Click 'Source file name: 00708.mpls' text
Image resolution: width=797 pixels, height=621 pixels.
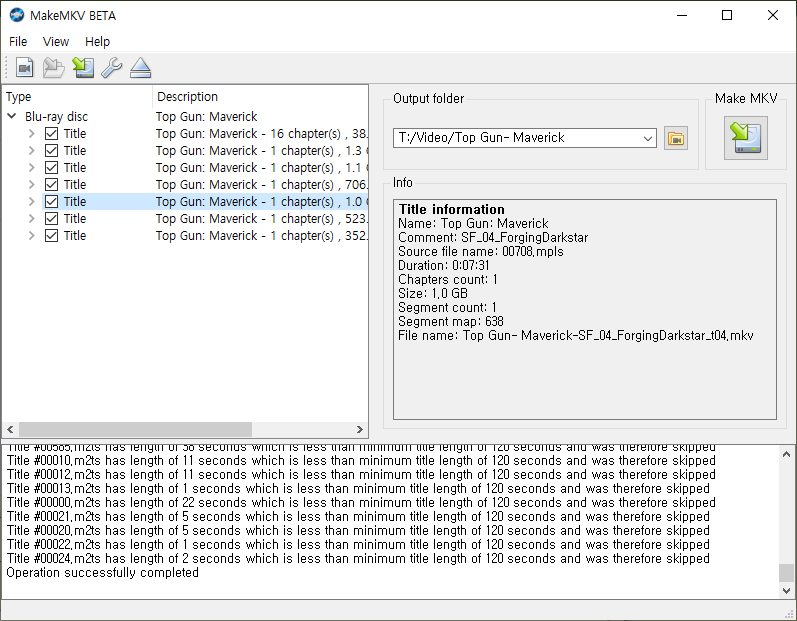pos(481,252)
